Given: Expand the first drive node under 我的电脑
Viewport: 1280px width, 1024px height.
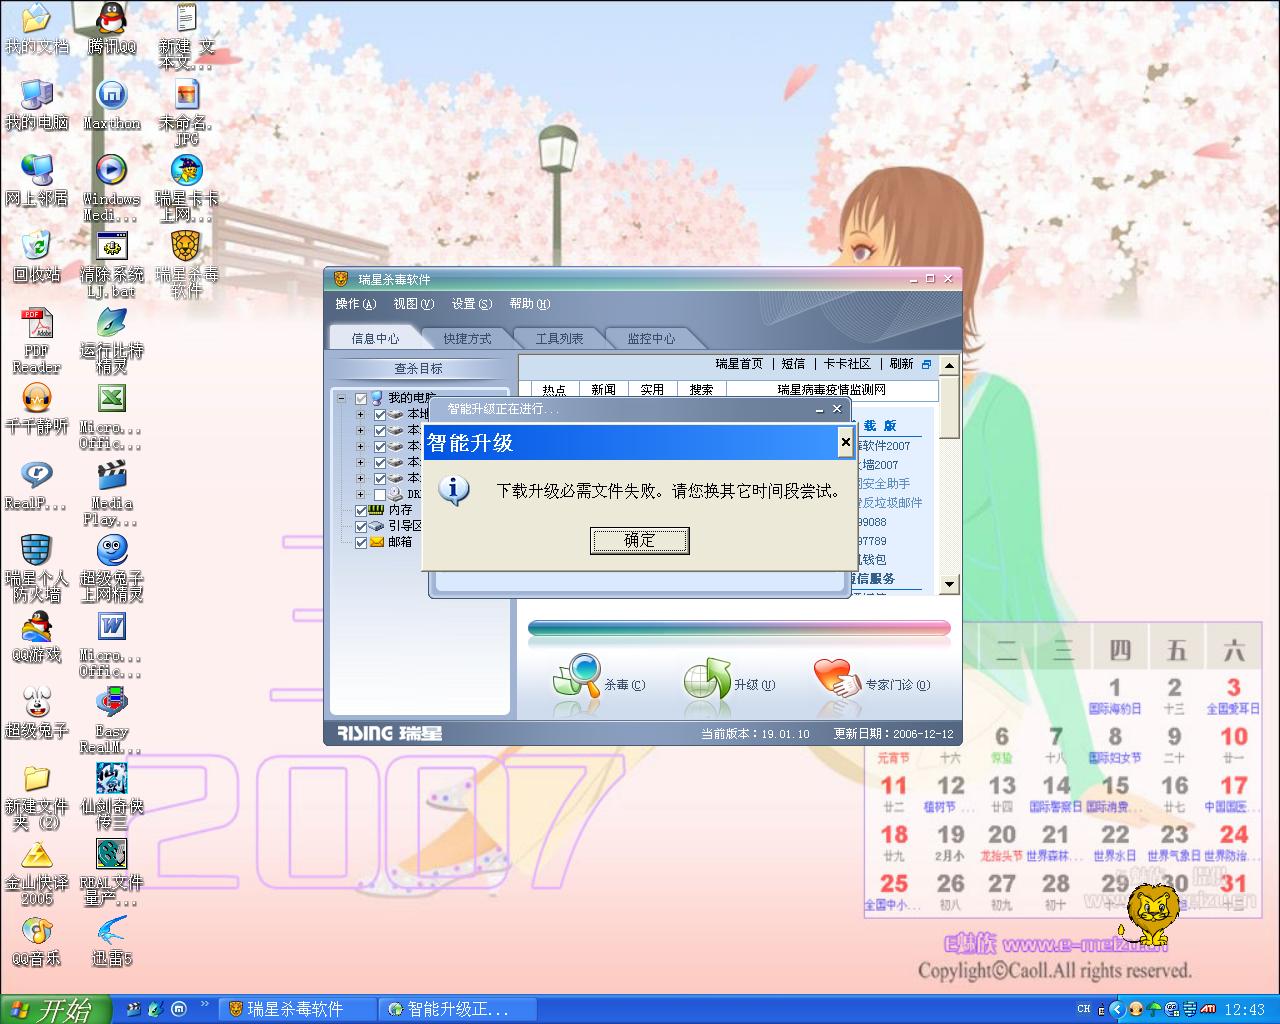Looking at the screenshot, I should (360, 414).
